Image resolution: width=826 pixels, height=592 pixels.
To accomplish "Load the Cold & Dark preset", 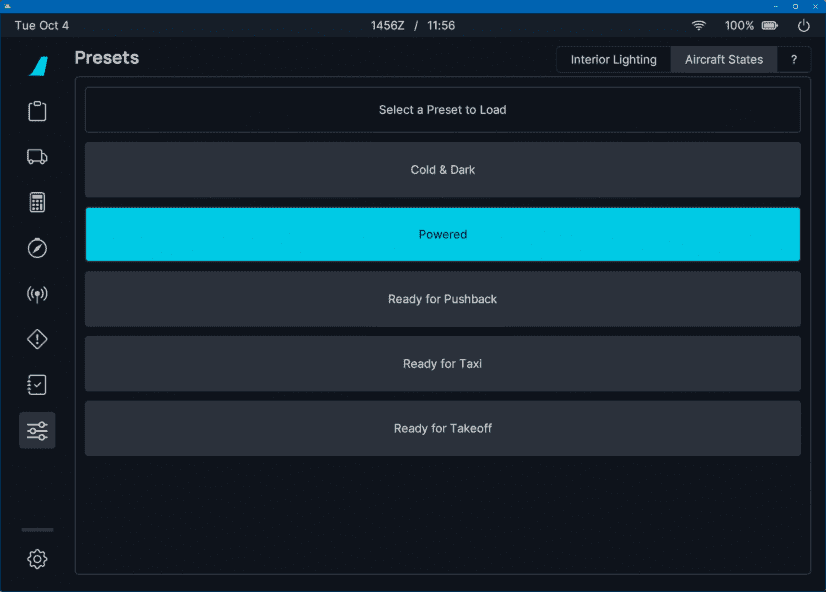I will [442, 170].
